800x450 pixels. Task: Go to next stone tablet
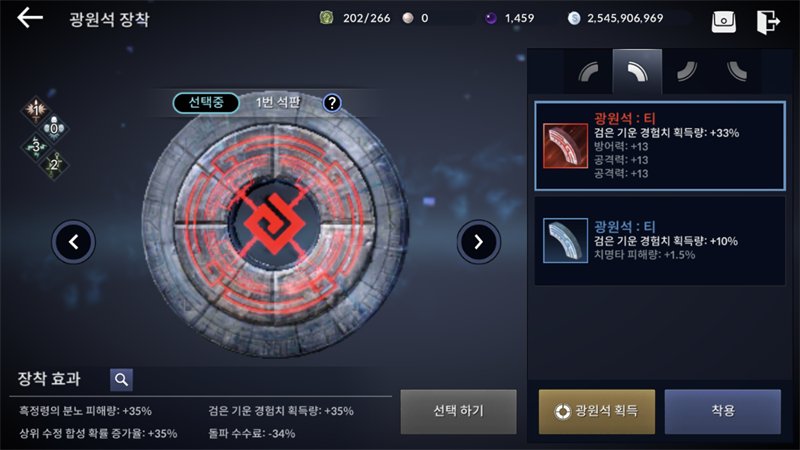click(479, 242)
